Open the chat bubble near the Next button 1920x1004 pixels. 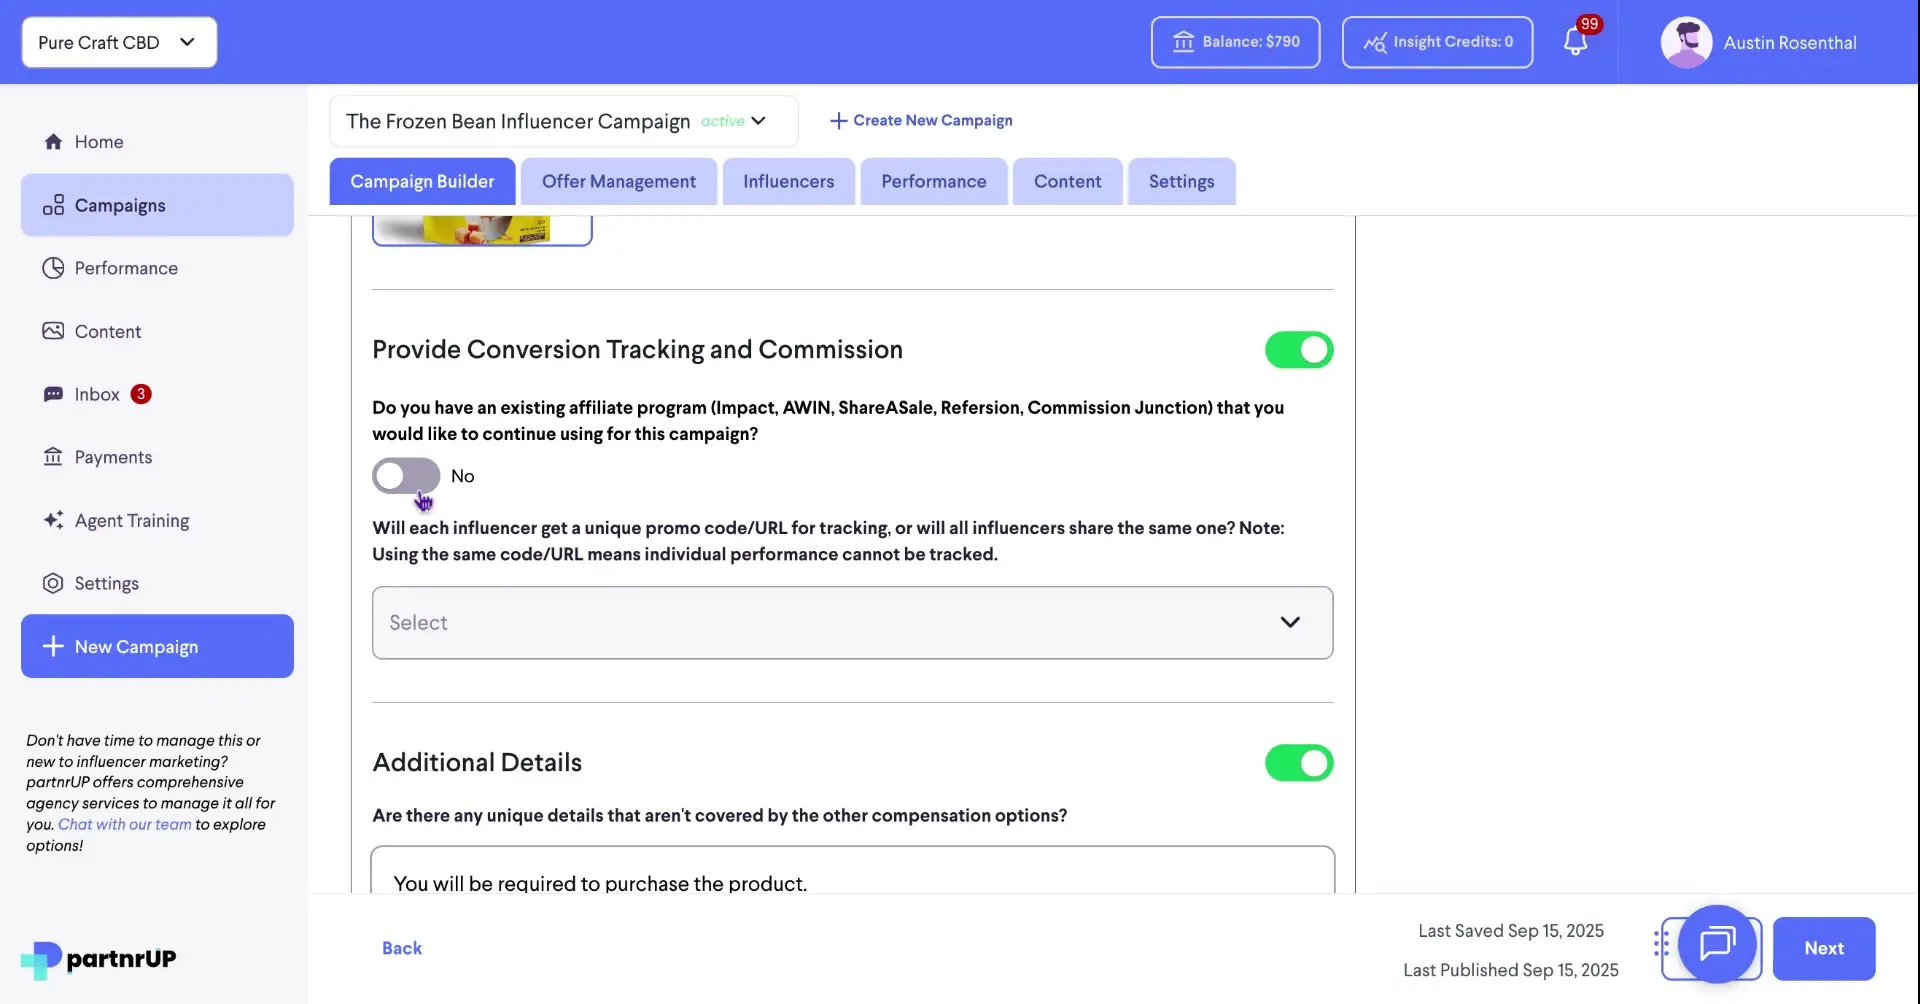click(x=1716, y=946)
